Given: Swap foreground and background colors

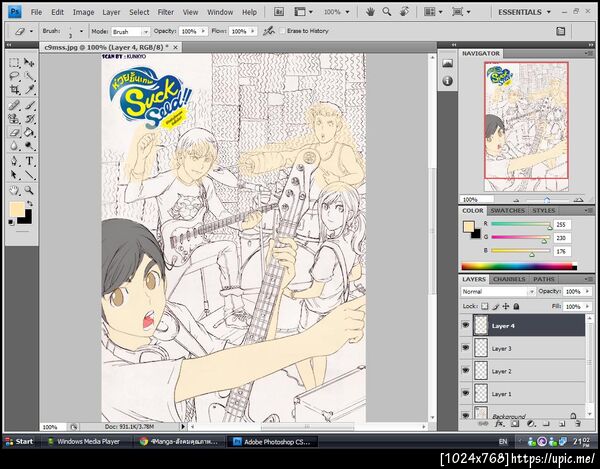Looking at the screenshot, I should click(30, 204).
